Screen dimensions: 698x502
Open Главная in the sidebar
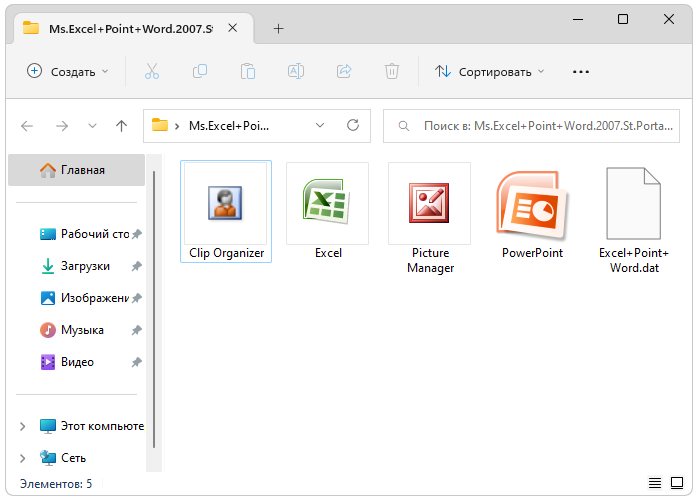(x=77, y=170)
